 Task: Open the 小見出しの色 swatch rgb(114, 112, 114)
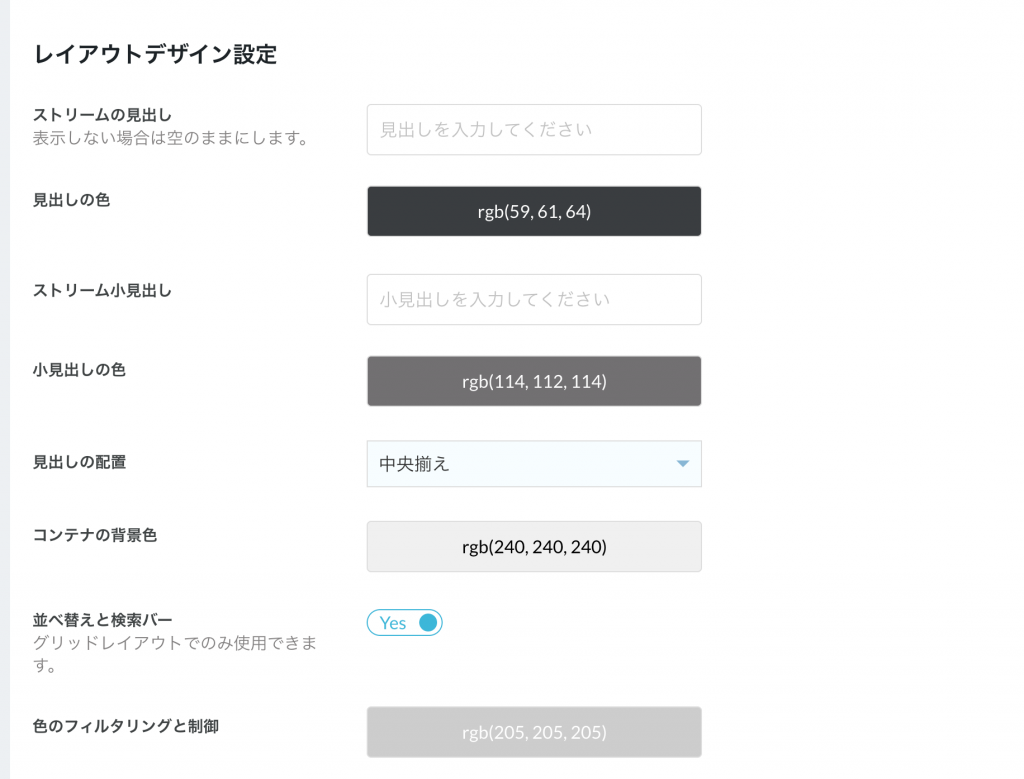pyautogui.click(x=534, y=381)
